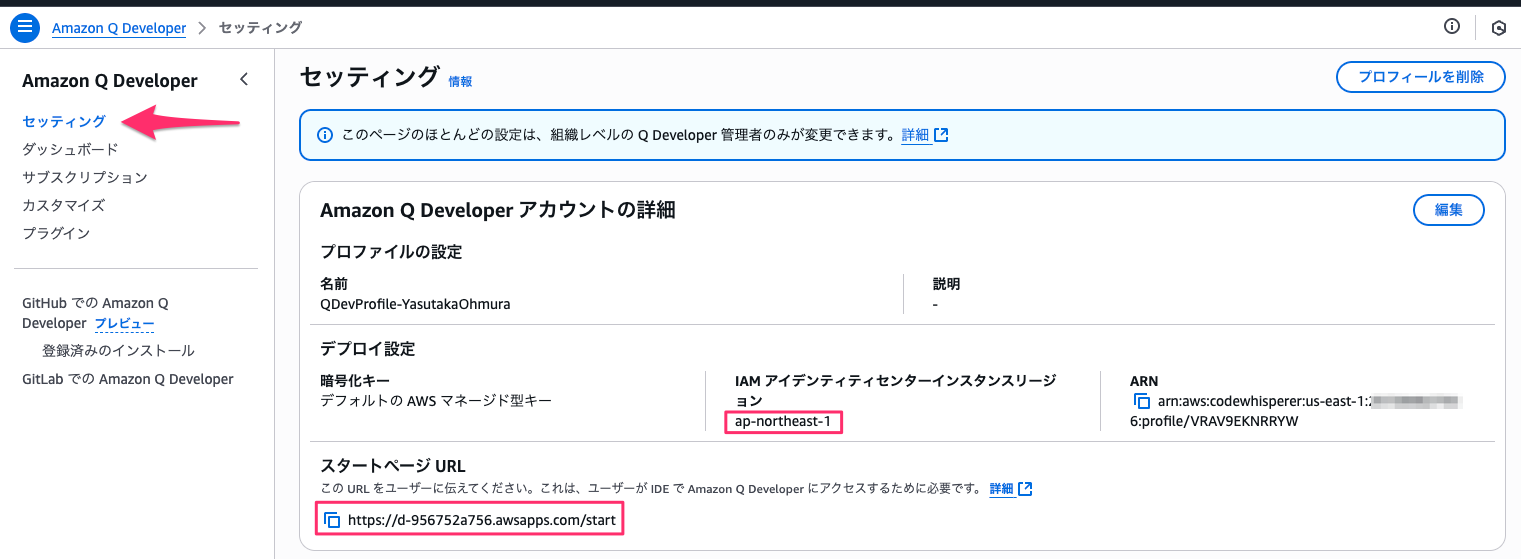Screen dimensions: 1521x559
Task: Click the 編集 button in account details
Action: tap(1448, 210)
